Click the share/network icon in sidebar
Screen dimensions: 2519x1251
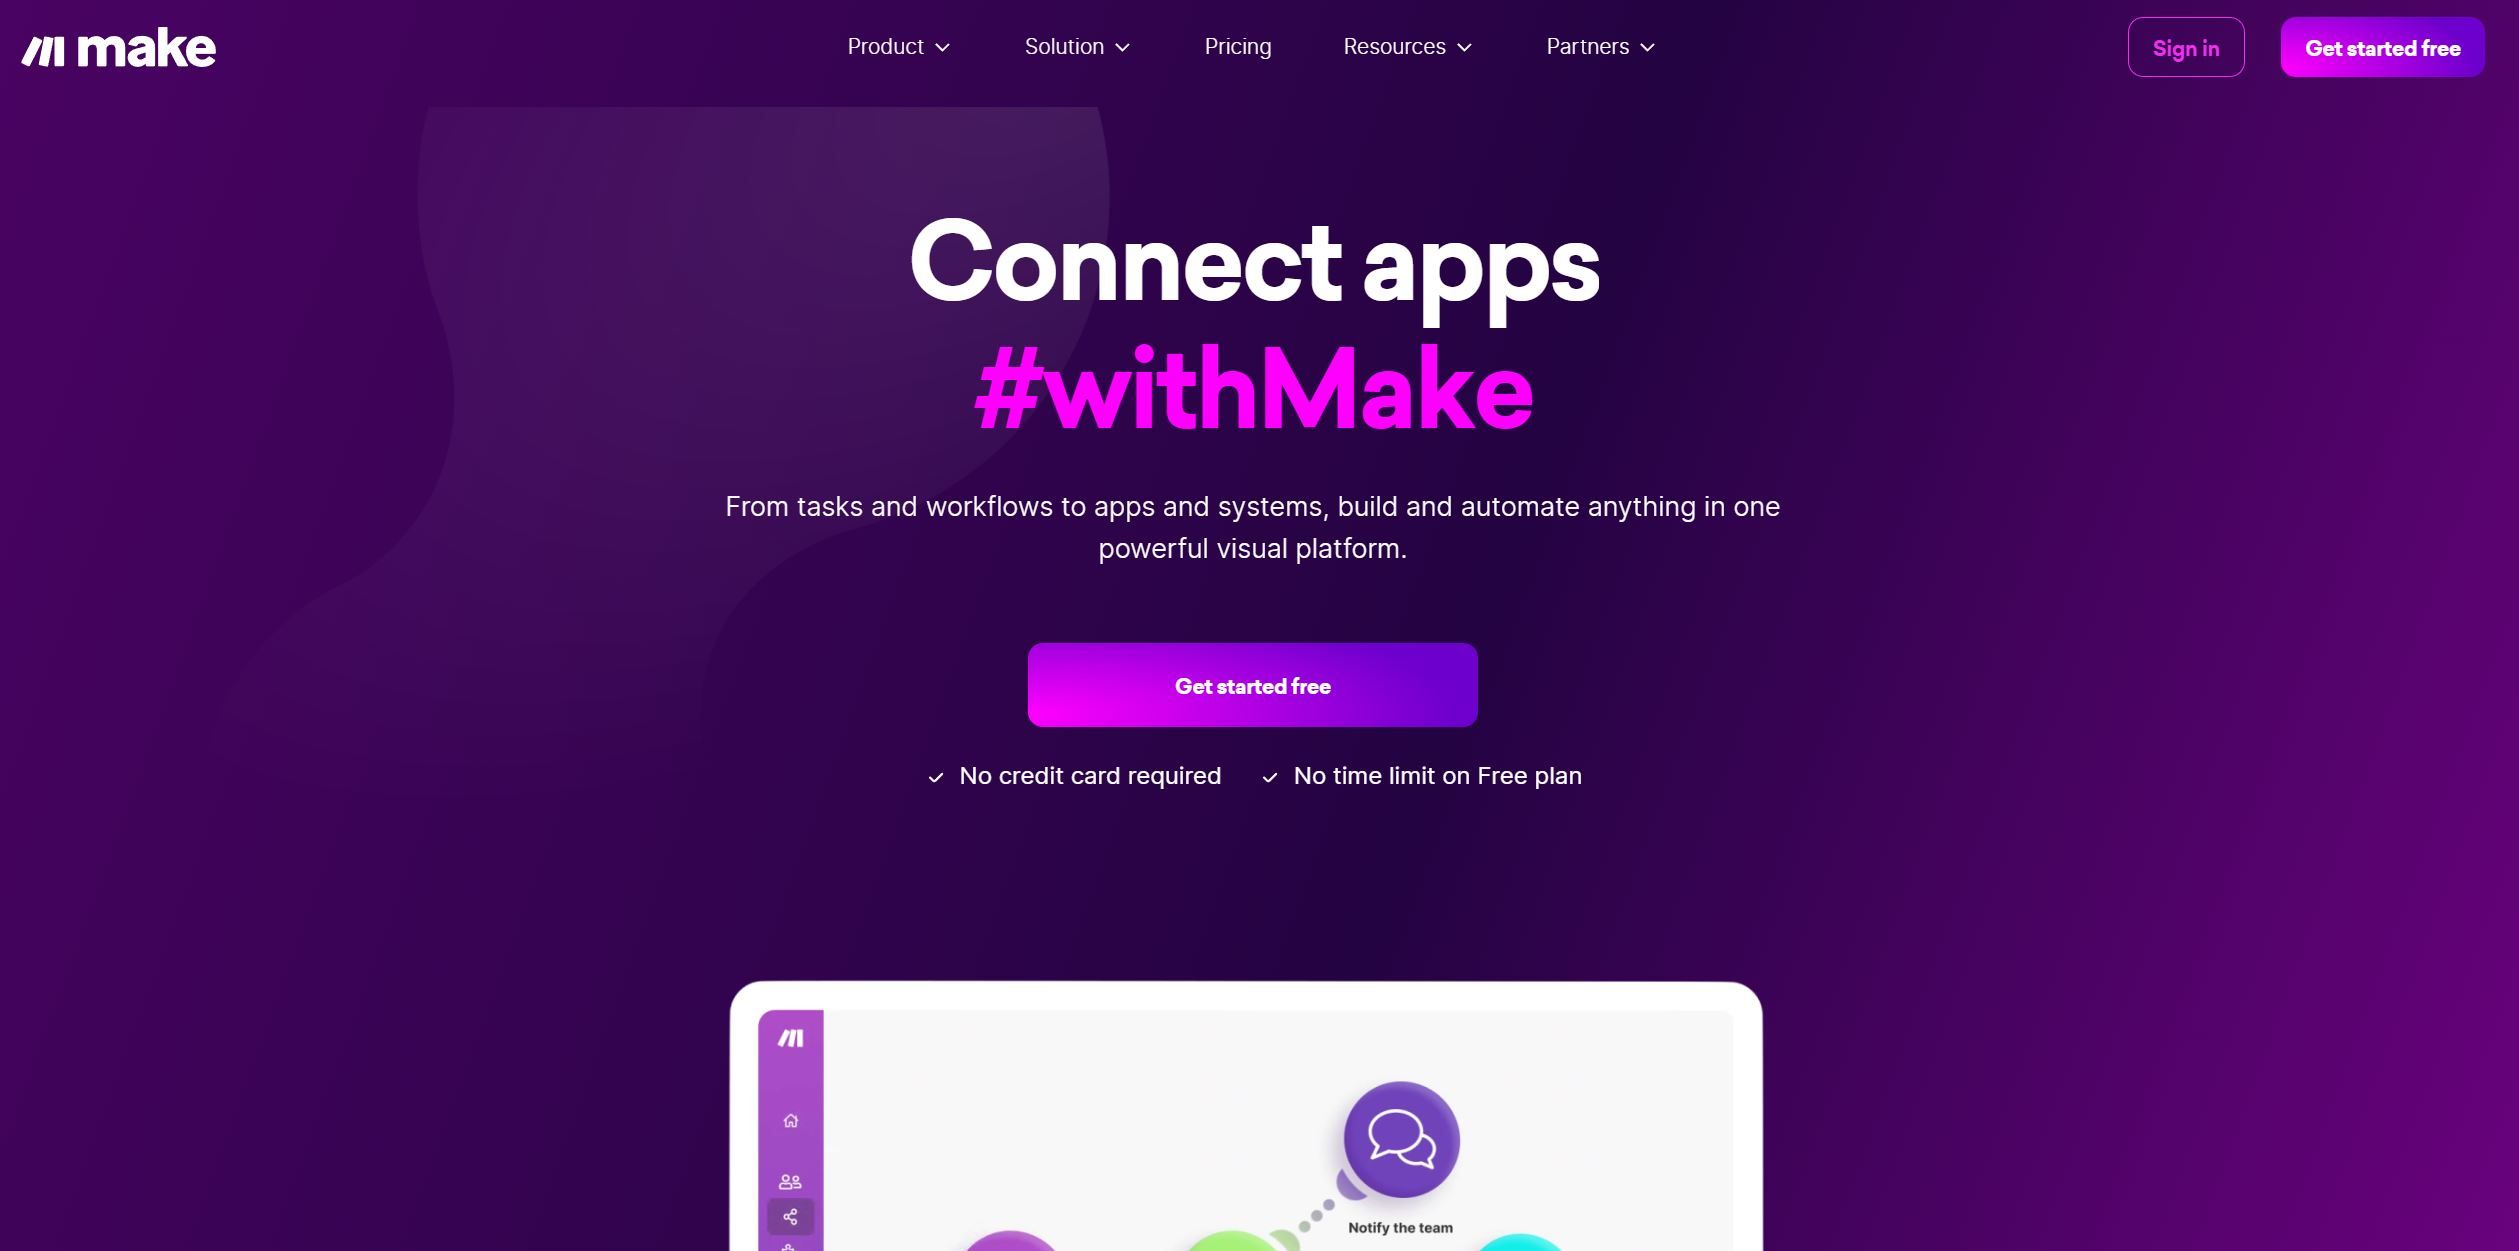[789, 1216]
